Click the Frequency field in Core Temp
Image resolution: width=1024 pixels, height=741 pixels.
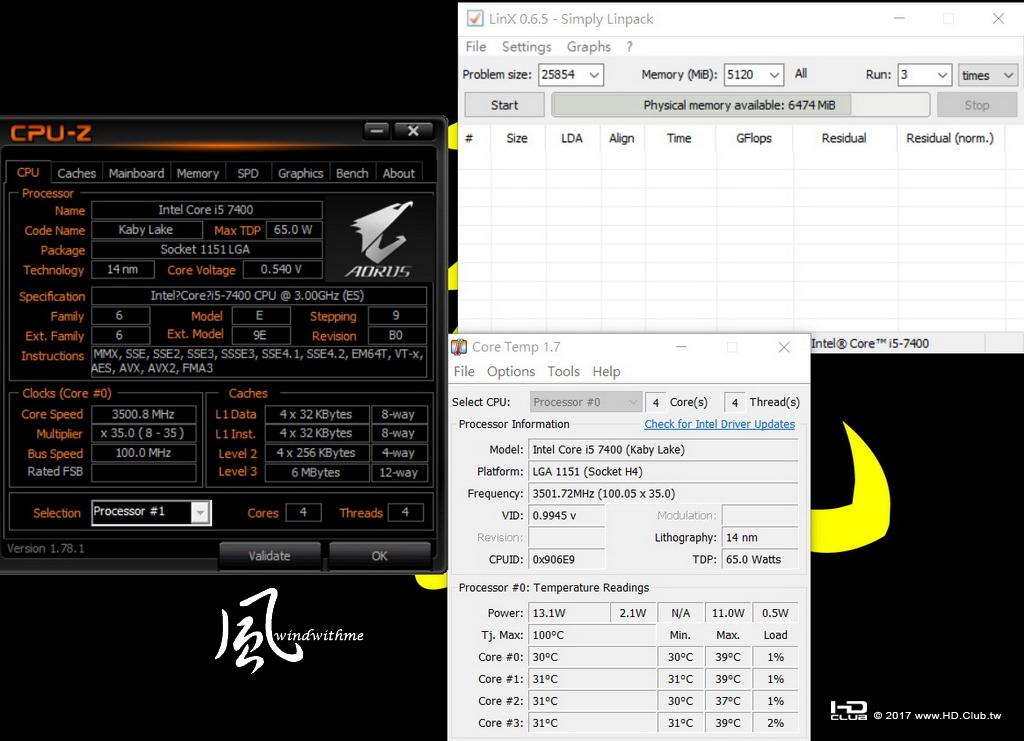[663, 494]
